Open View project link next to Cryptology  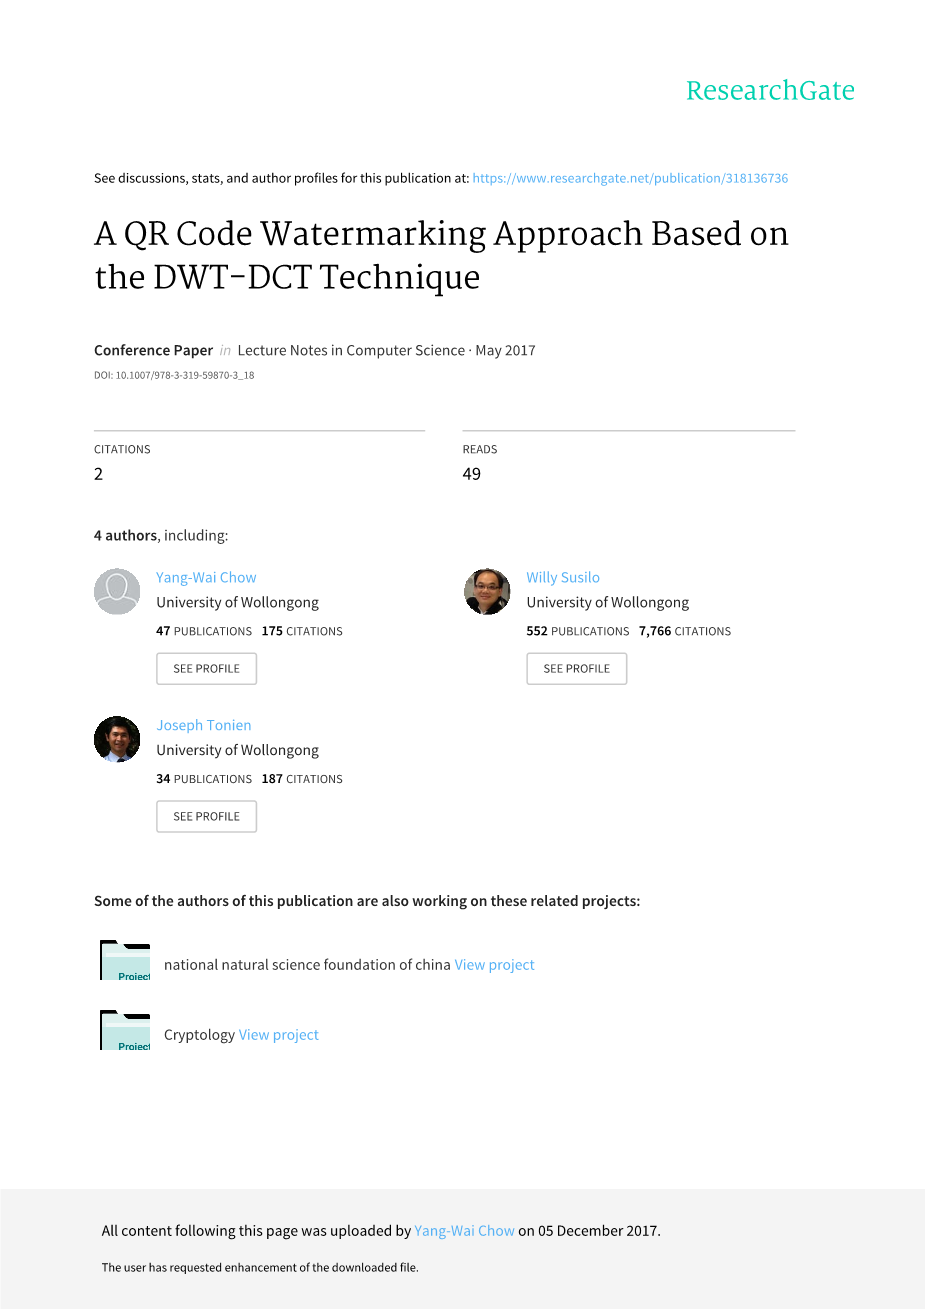point(279,1035)
